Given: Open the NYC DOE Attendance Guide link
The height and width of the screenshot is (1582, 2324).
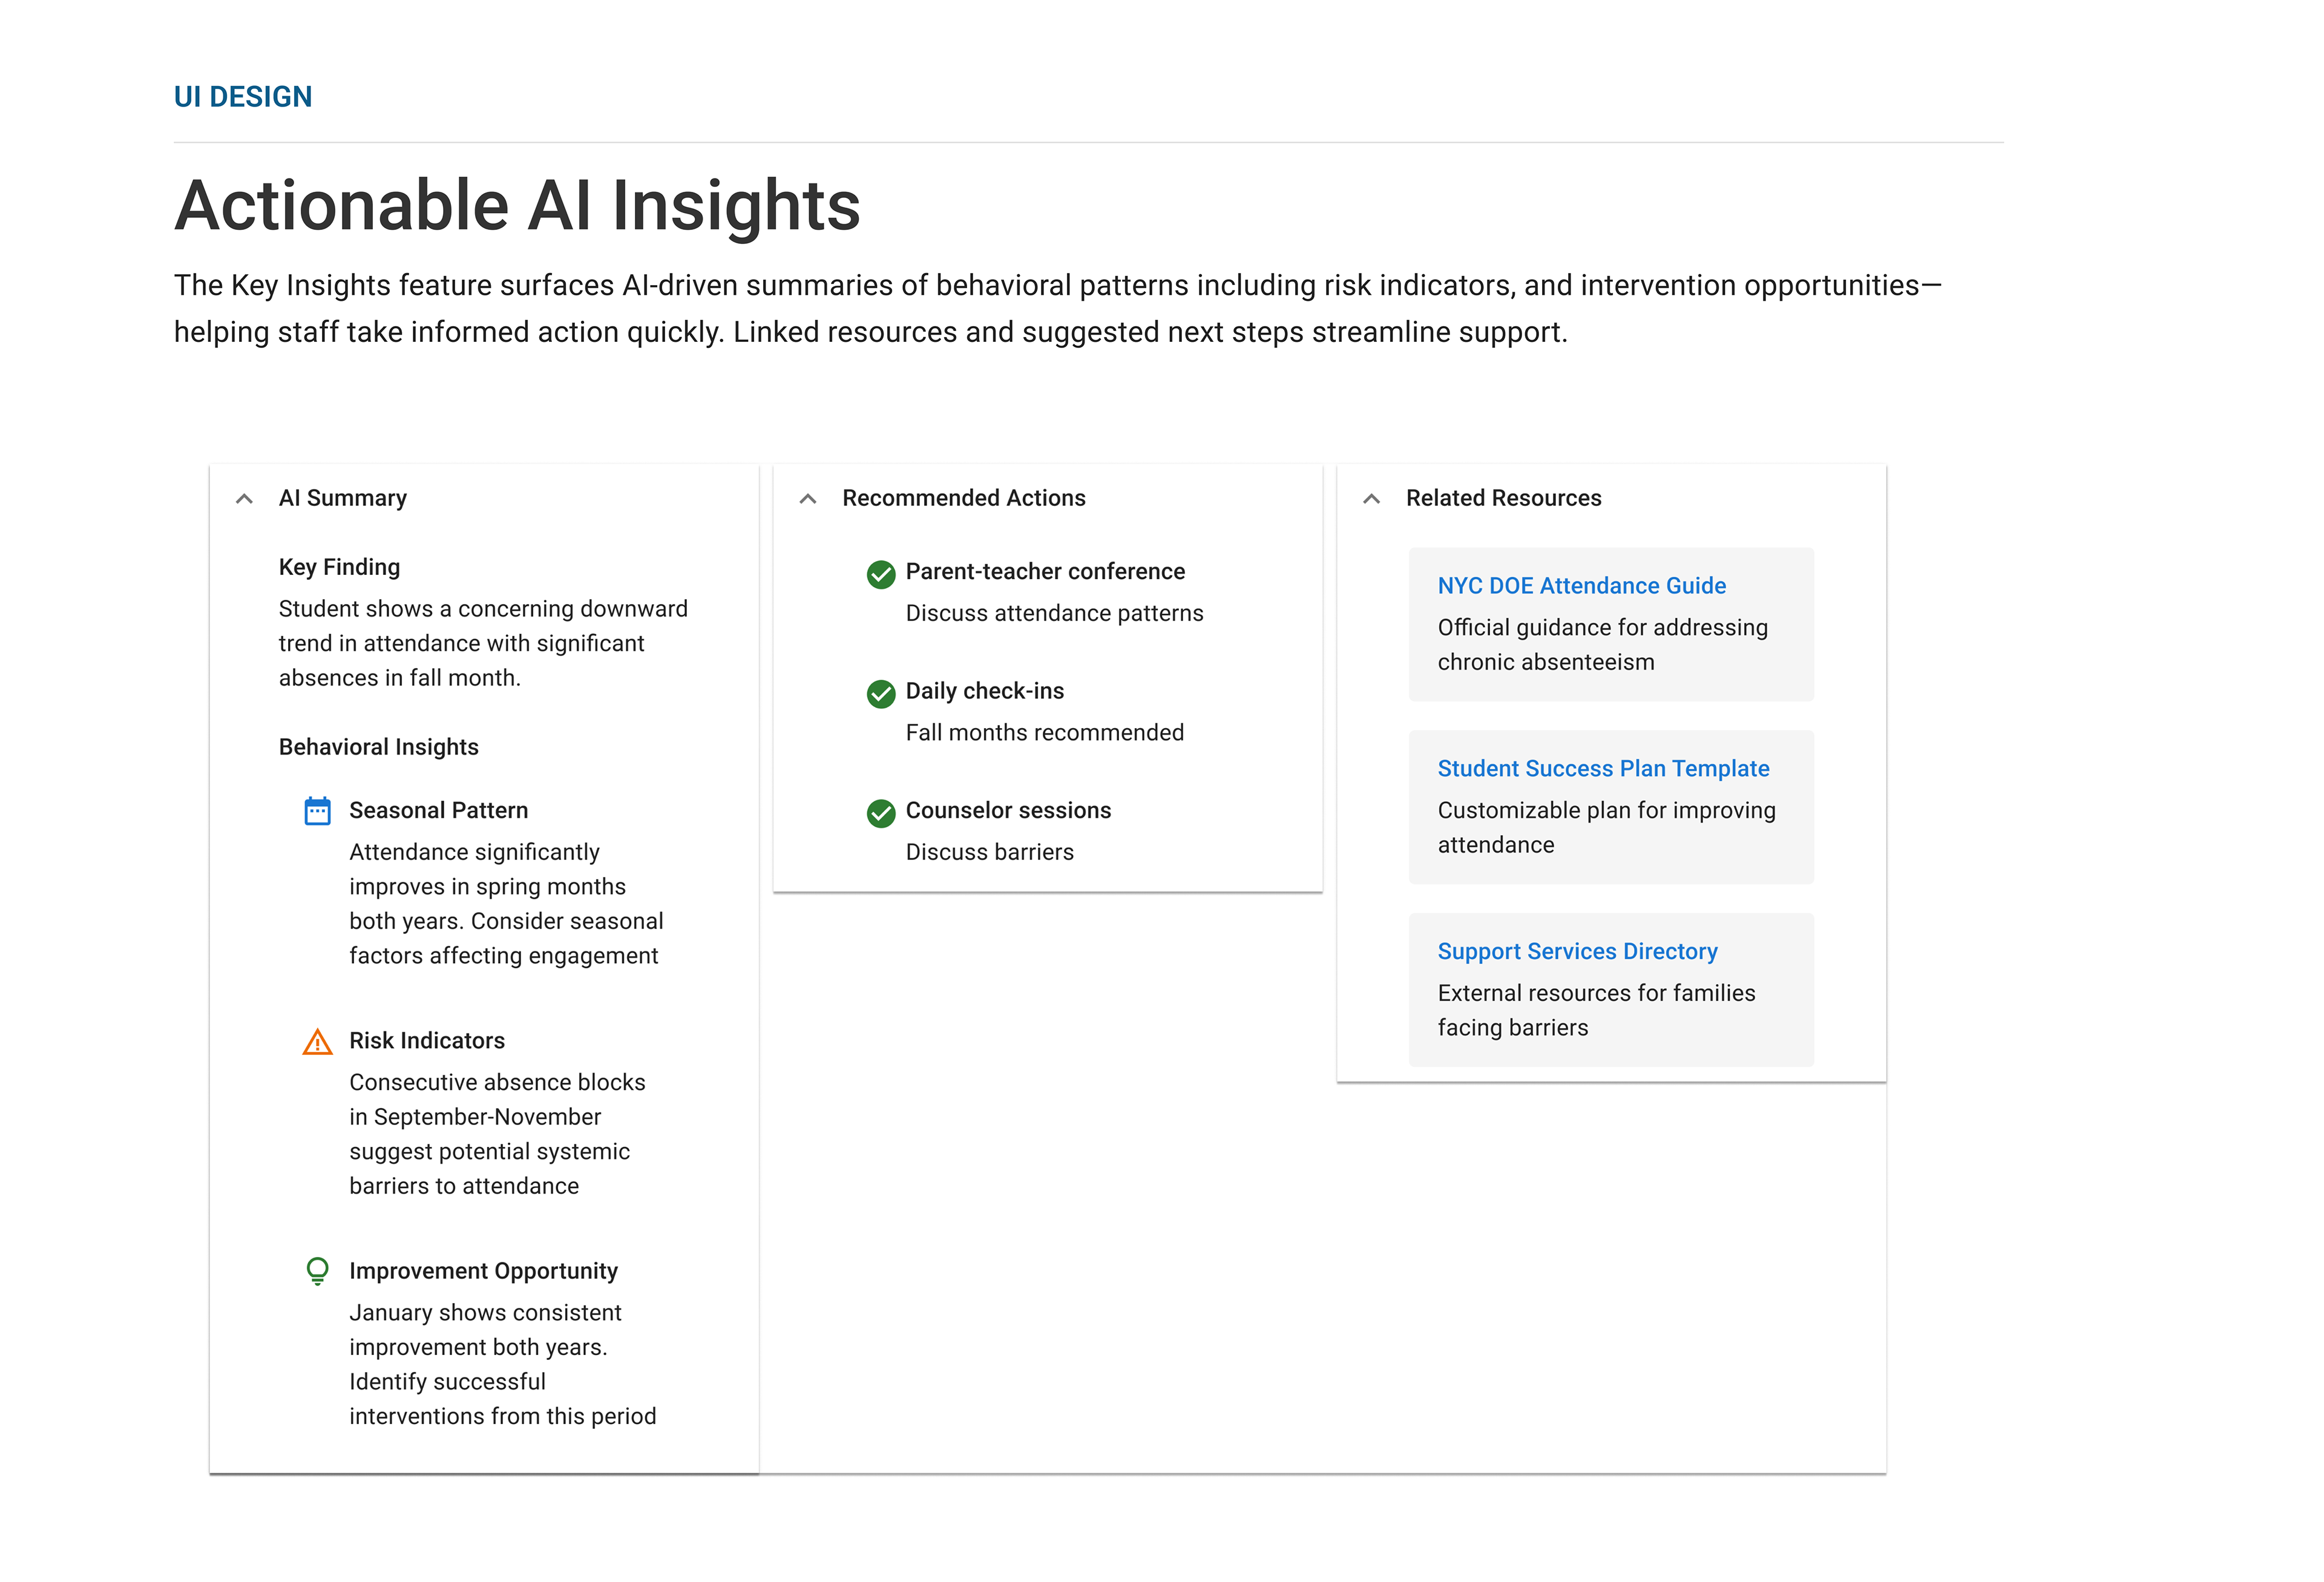Looking at the screenshot, I should (1581, 586).
